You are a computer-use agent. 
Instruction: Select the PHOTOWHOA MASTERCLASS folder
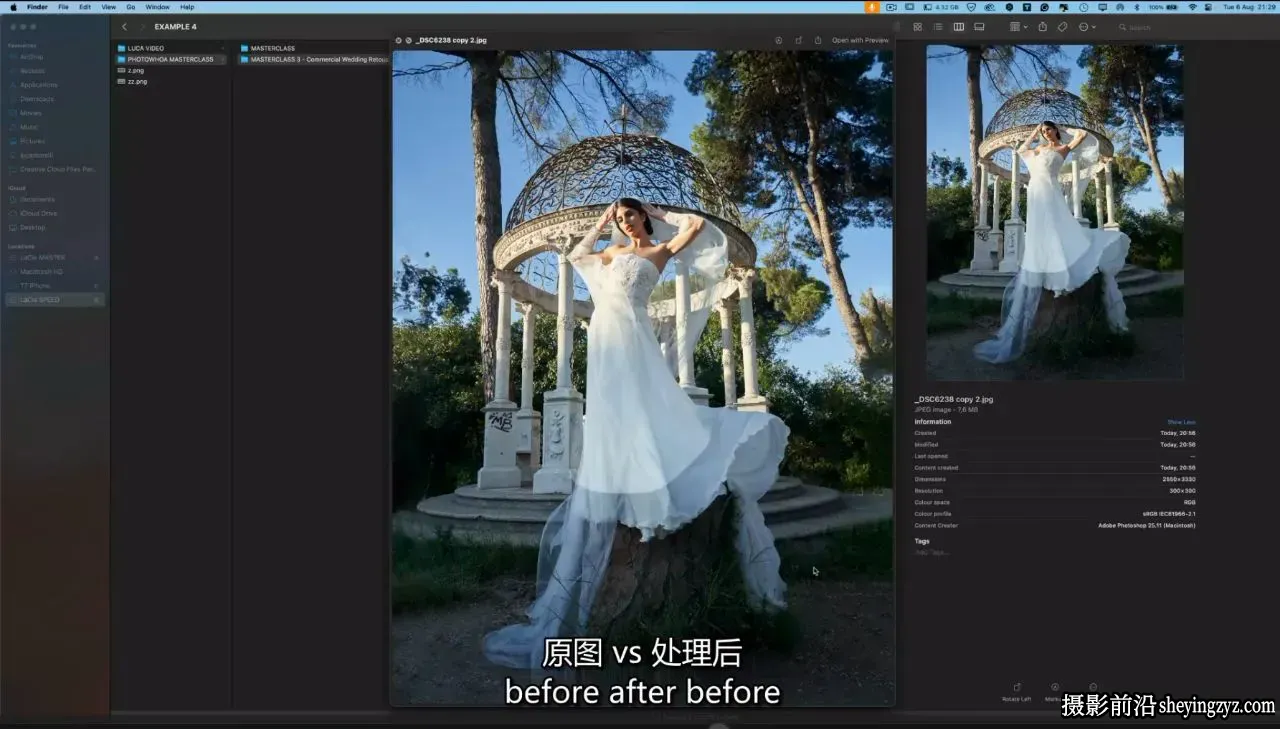pyautogui.click(x=171, y=59)
